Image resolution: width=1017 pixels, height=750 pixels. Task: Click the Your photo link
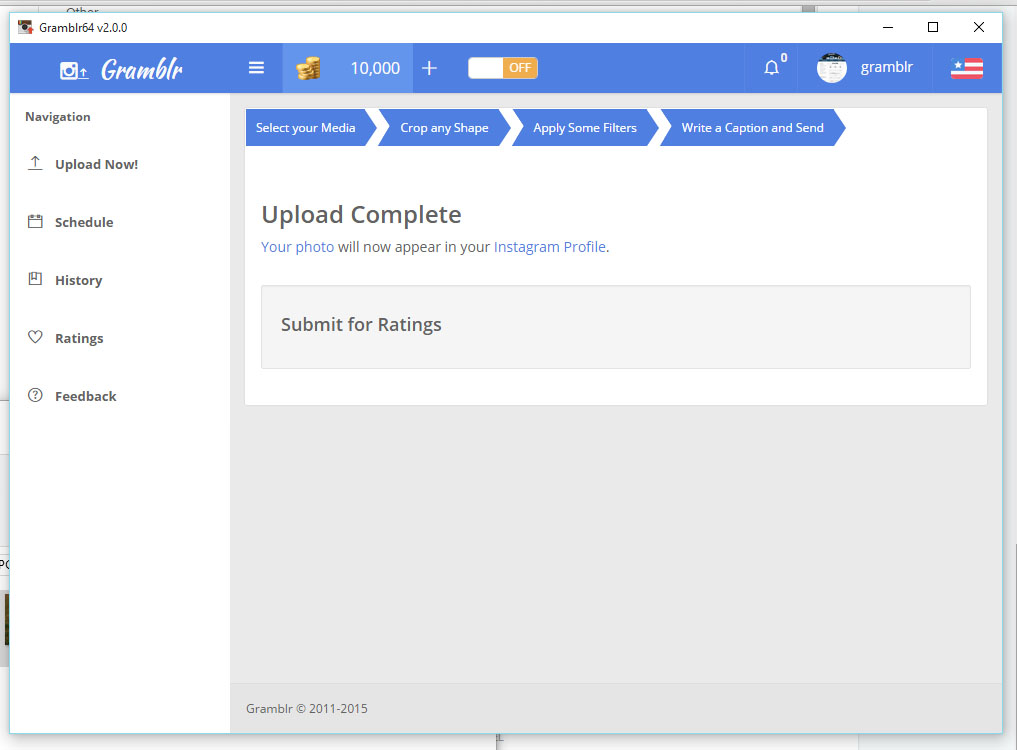click(x=297, y=247)
